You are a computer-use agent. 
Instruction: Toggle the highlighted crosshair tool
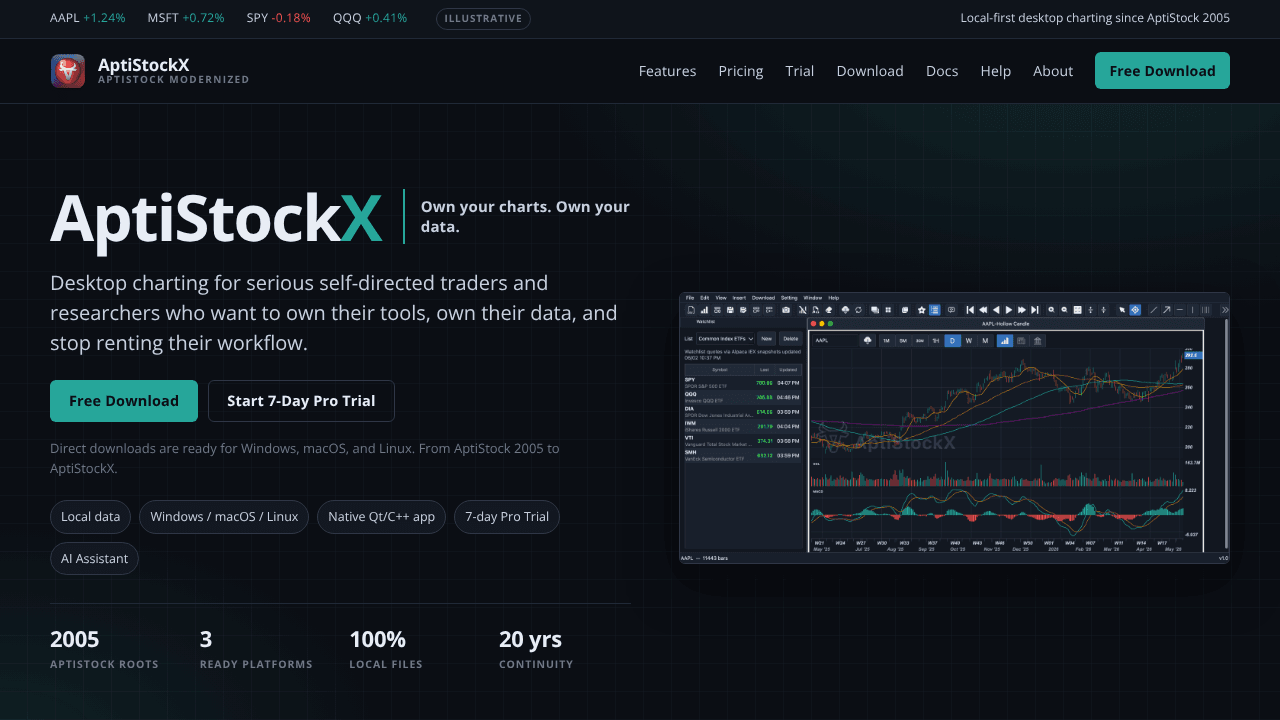[1135, 310]
